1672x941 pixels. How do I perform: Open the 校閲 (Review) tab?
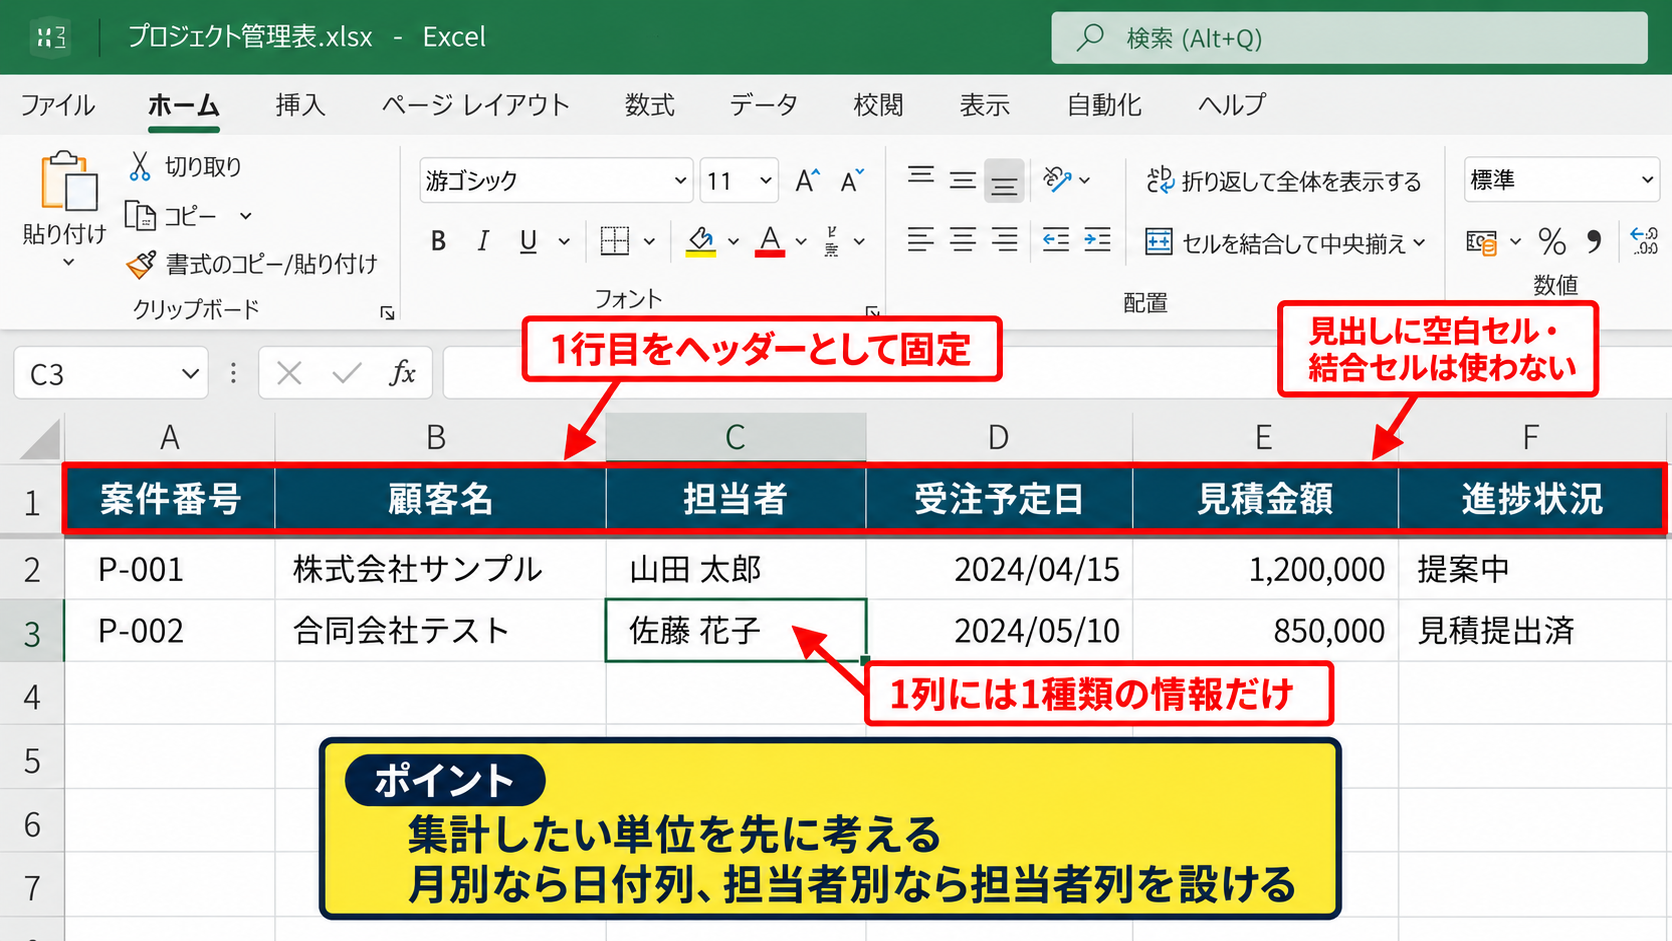pos(878,105)
